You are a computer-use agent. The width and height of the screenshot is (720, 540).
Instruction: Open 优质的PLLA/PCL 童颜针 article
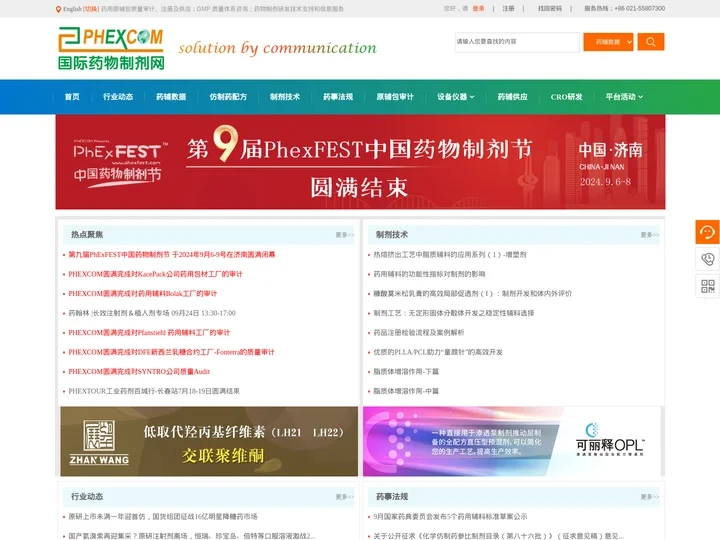coord(438,352)
